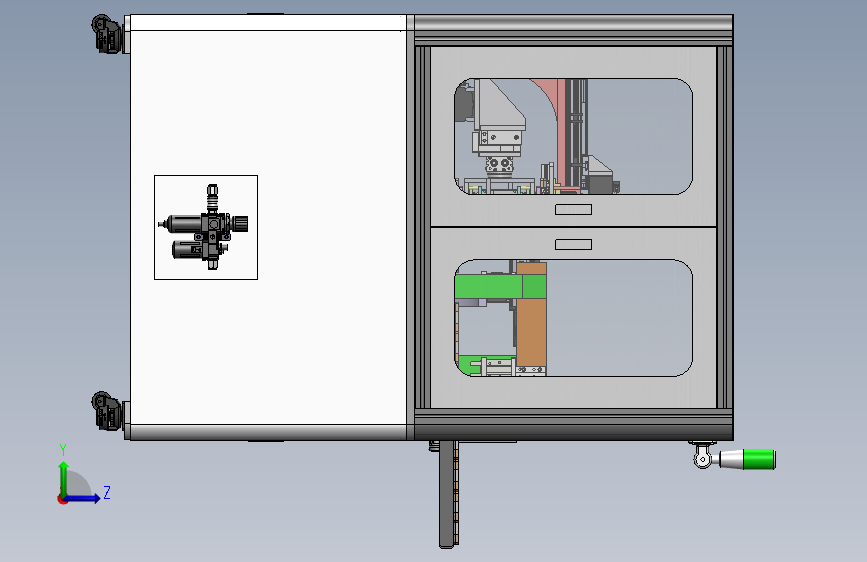Select the top aluminum profile rail
The image size is (867, 562).
(574, 30)
